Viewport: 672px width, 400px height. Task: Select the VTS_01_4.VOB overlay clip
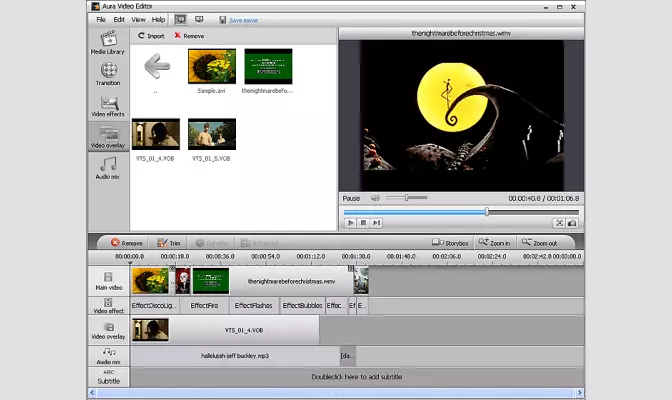[x=225, y=330]
